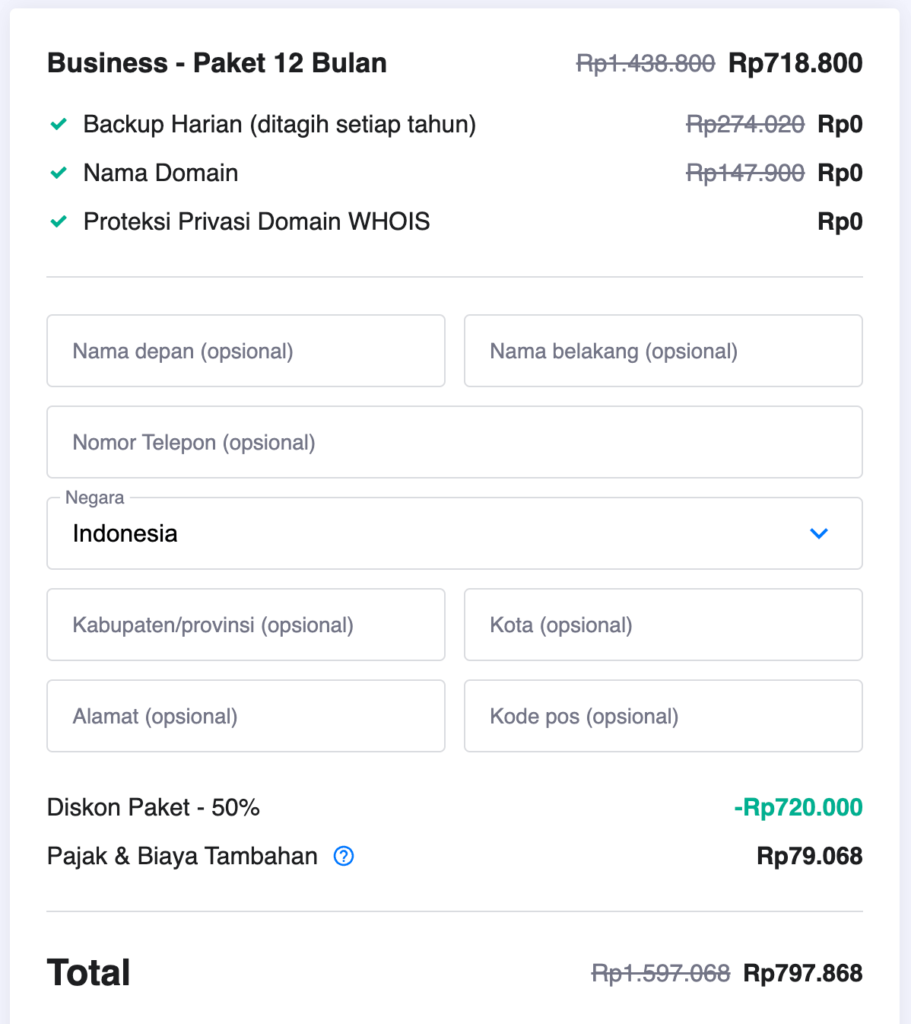This screenshot has height=1024, width=911.
Task: Click the Kabupaten/provinsi input field
Action: pyautogui.click(x=246, y=625)
